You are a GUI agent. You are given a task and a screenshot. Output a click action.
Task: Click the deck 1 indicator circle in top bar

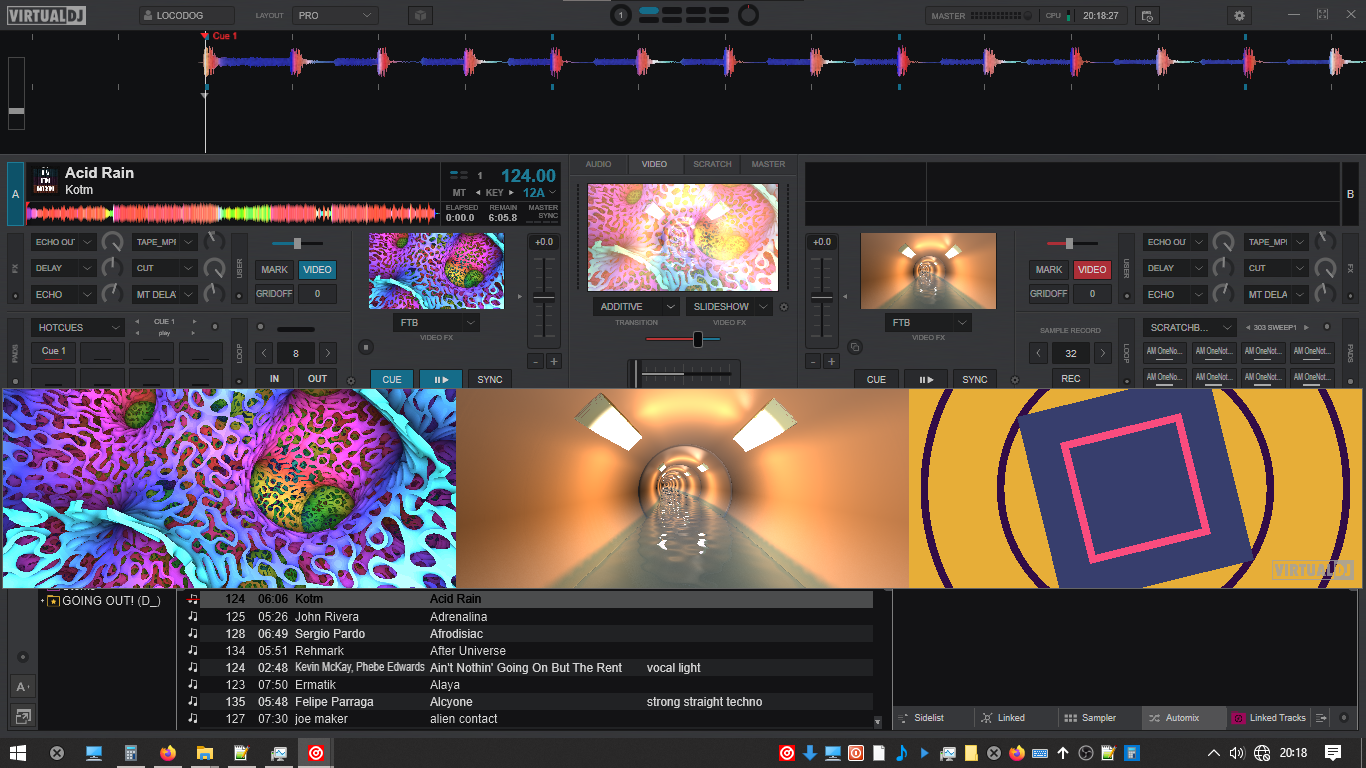(x=621, y=15)
